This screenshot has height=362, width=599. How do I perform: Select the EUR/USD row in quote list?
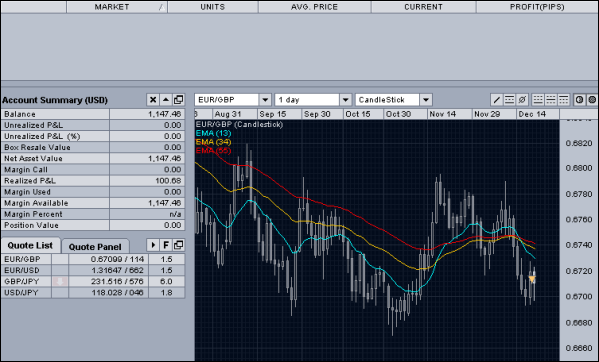coord(93,270)
